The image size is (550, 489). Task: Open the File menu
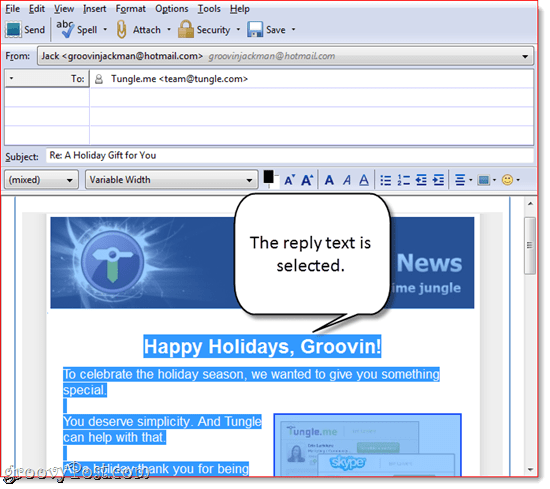(12, 9)
